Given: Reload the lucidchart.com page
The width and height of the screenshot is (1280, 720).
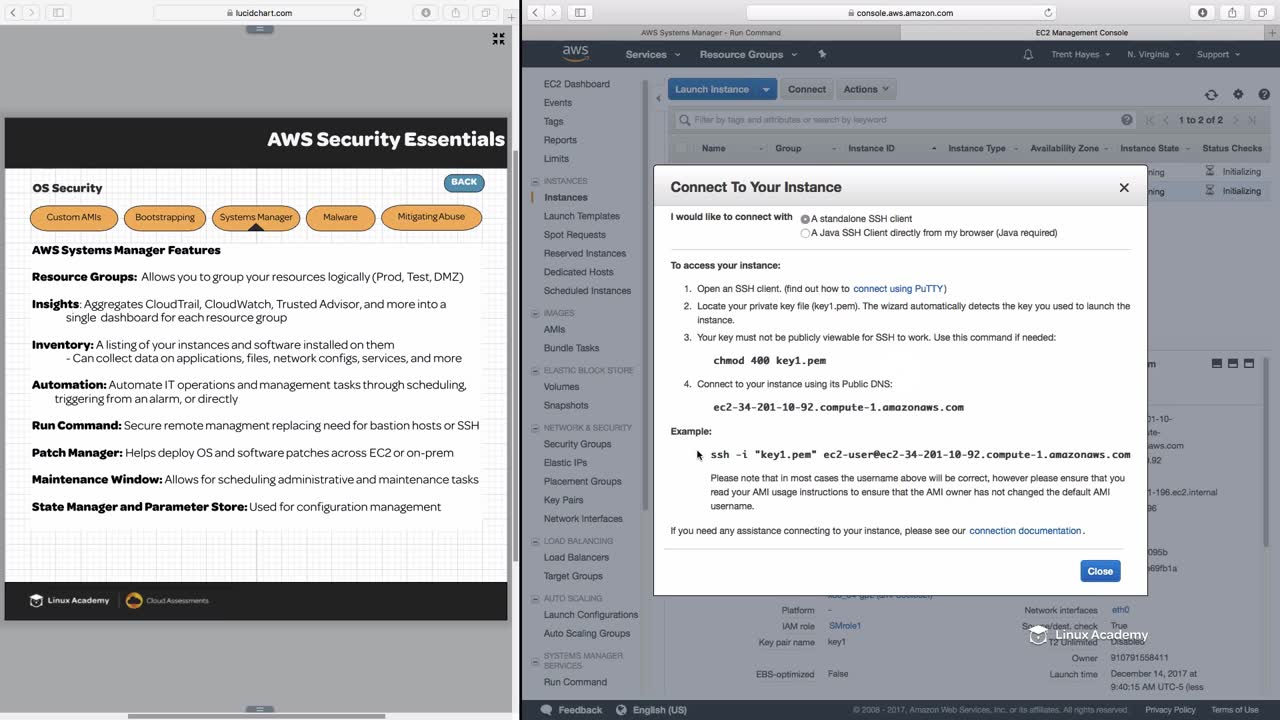Looking at the screenshot, I should 357,13.
